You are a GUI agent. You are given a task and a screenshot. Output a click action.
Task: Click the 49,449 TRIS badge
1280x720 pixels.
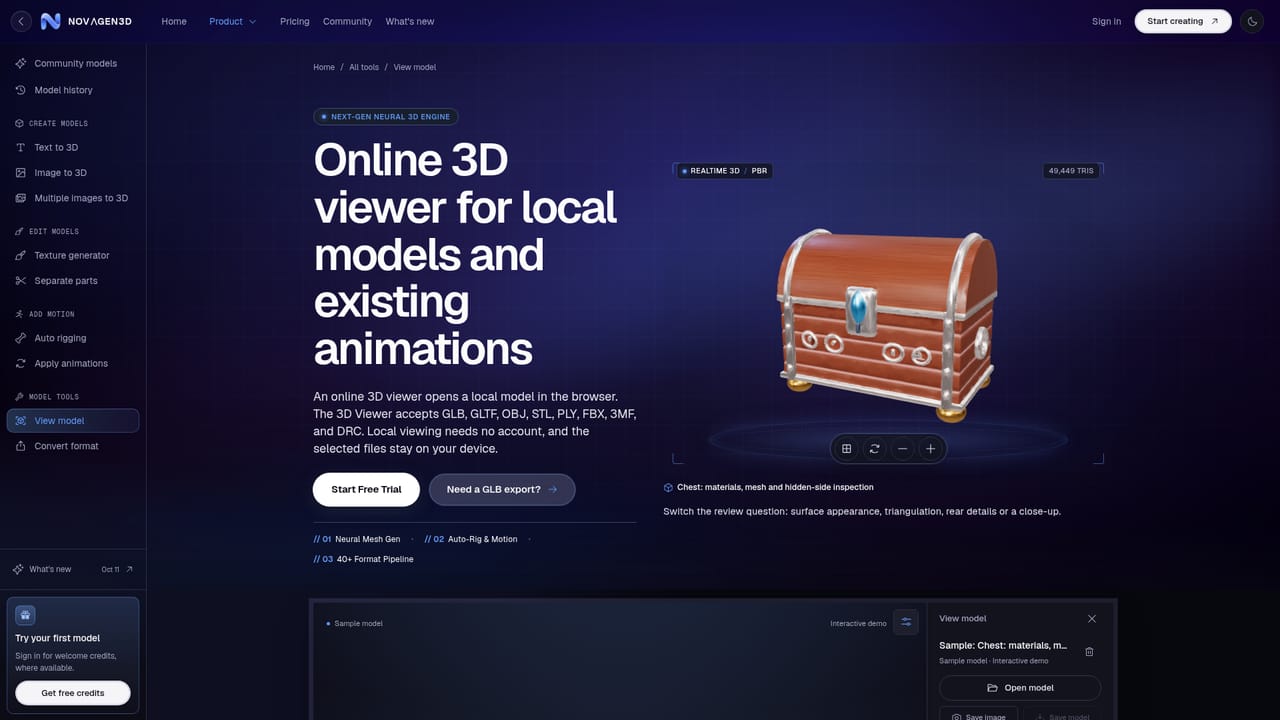(1071, 171)
